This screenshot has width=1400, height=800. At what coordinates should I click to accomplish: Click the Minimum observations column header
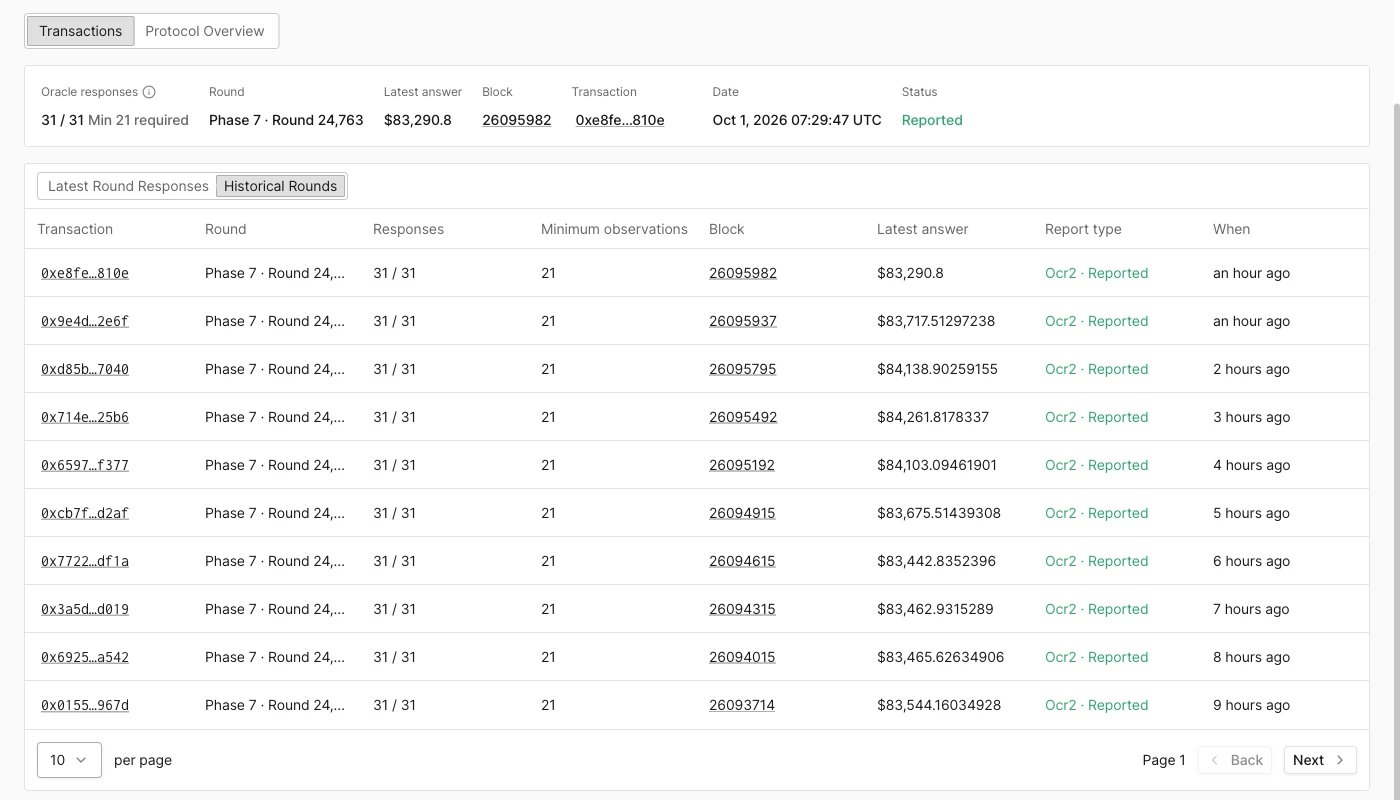[614, 229]
